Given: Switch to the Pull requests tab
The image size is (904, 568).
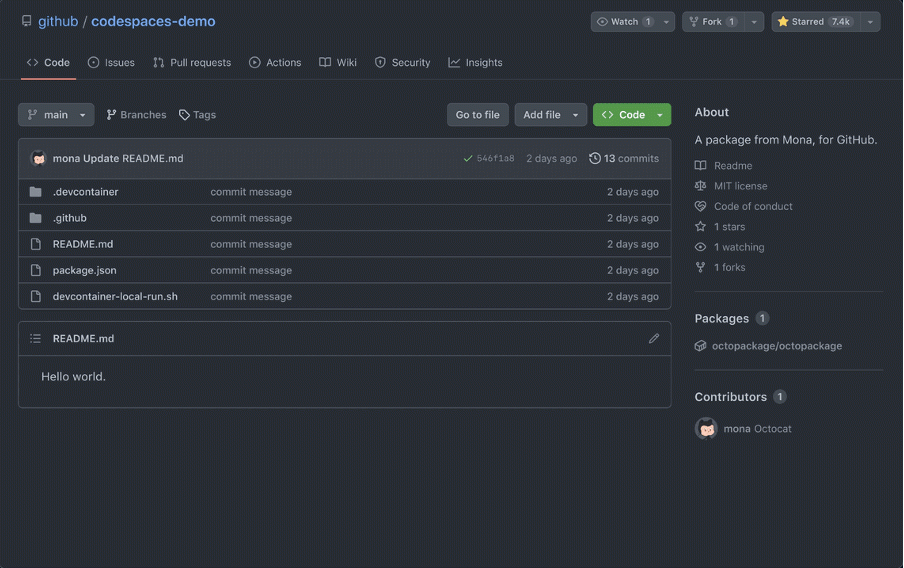Looking at the screenshot, I should pyautogui.click(x=191, y=62).
